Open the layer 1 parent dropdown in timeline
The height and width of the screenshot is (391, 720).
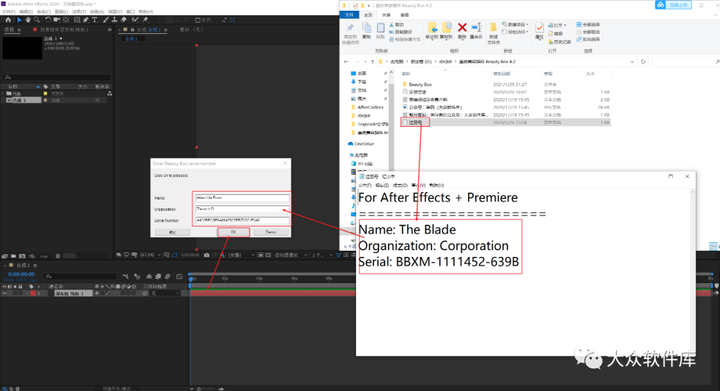click(x=165, y=293)
